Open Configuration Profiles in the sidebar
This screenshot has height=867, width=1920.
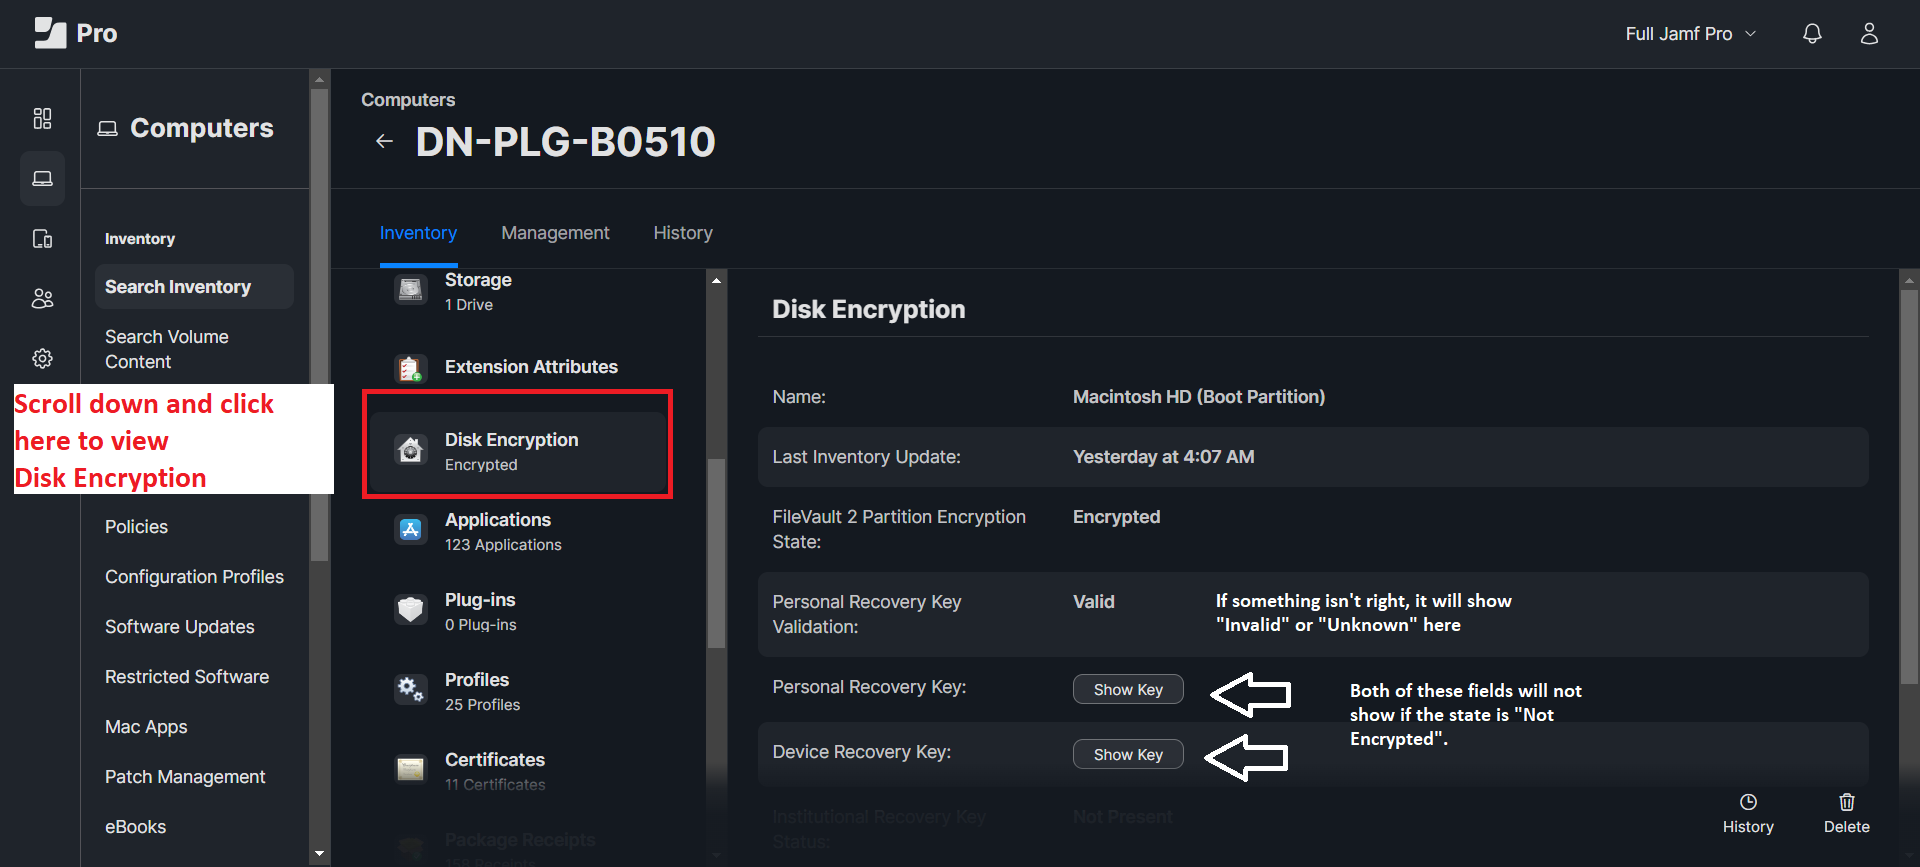click(194, 577)
